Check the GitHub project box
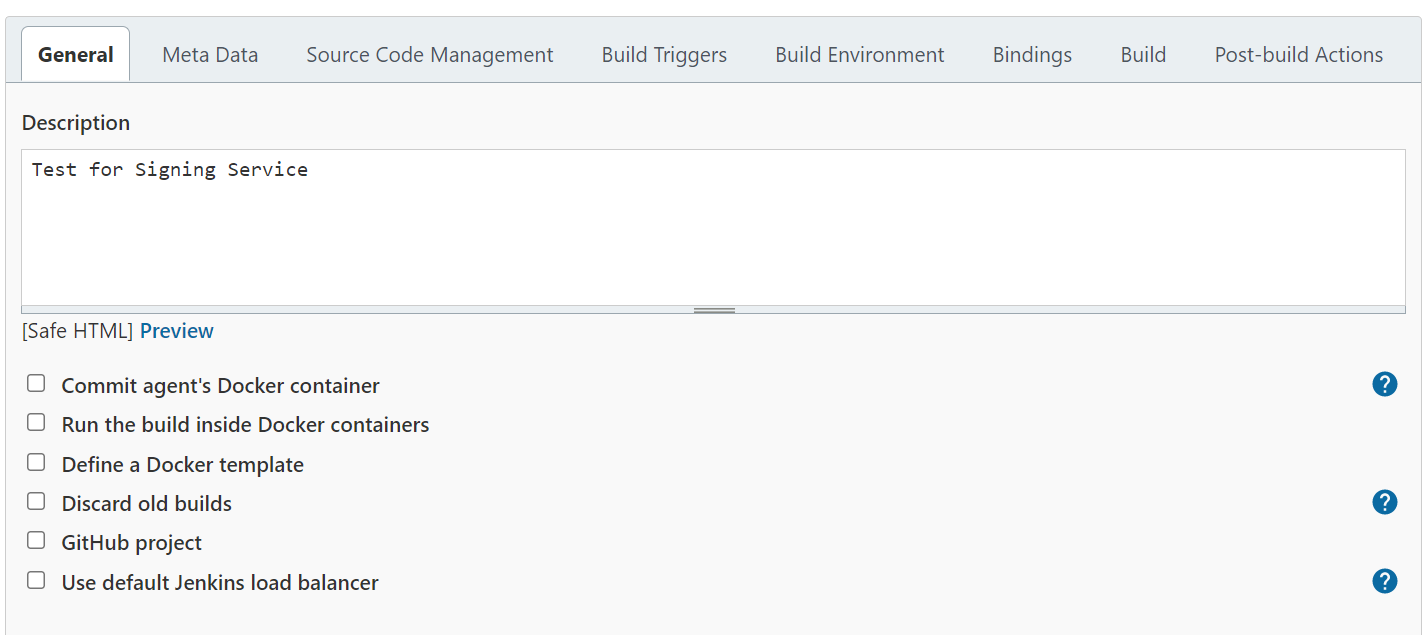The height and width of the screenshot is (635, 1423). tap(36, 541)
